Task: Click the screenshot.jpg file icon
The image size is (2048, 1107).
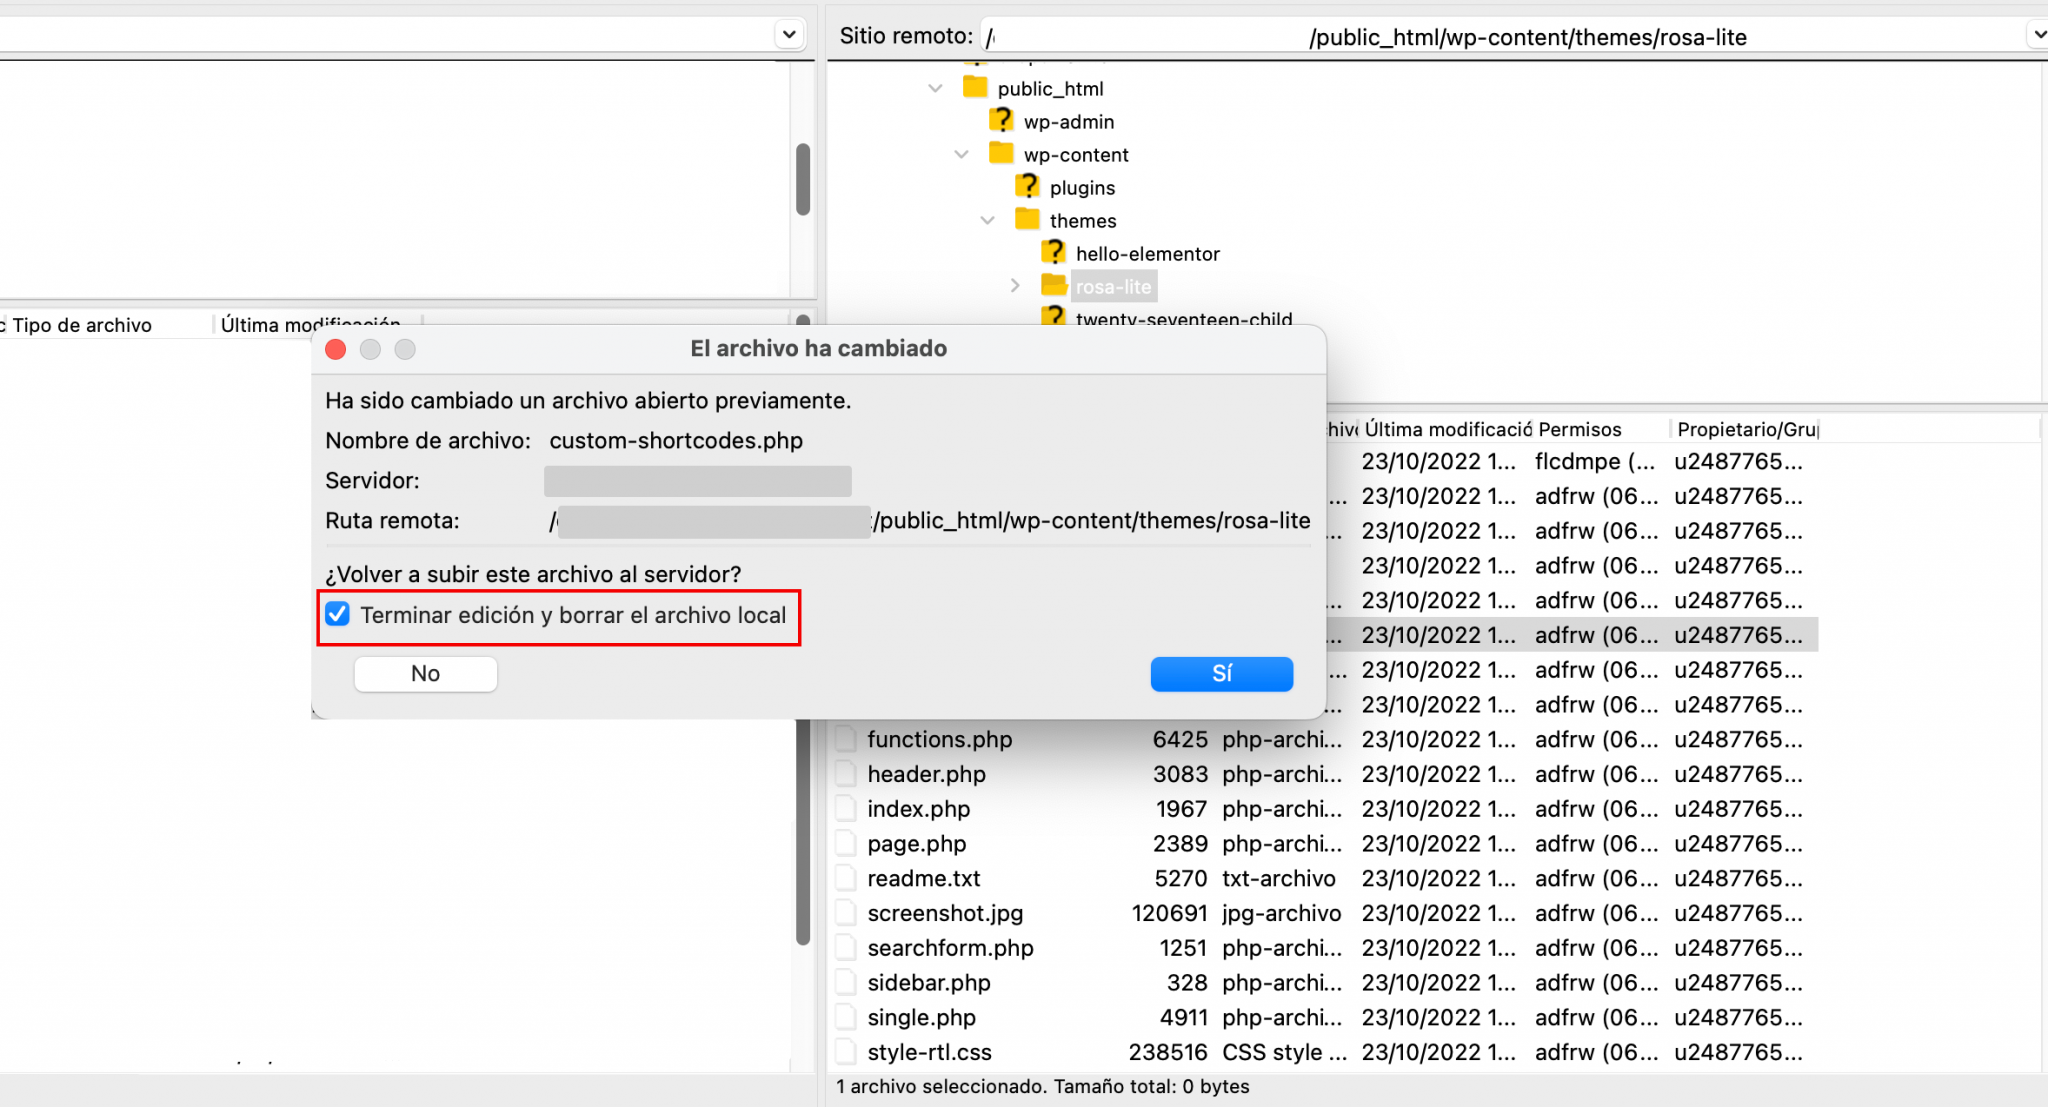Action: (845, 912)
